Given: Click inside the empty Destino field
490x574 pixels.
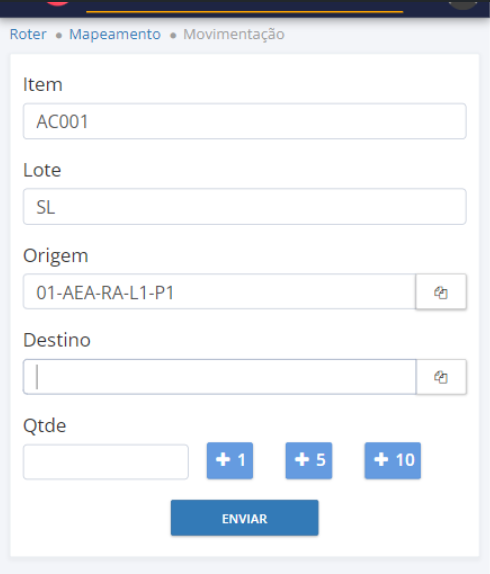Looking at the screenshot, I should 220,377.
